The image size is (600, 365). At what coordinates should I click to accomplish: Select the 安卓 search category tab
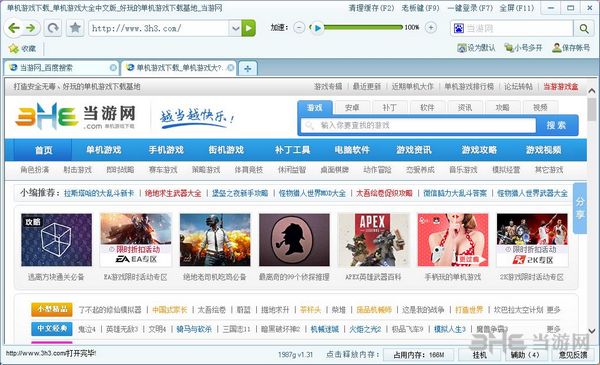click(352, 108)
